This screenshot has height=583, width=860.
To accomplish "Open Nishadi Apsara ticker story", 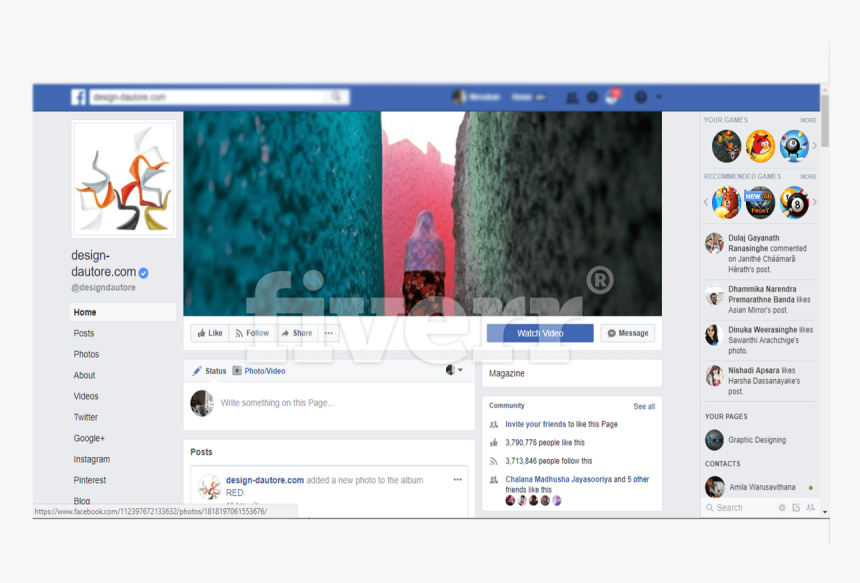I will 760,381.
